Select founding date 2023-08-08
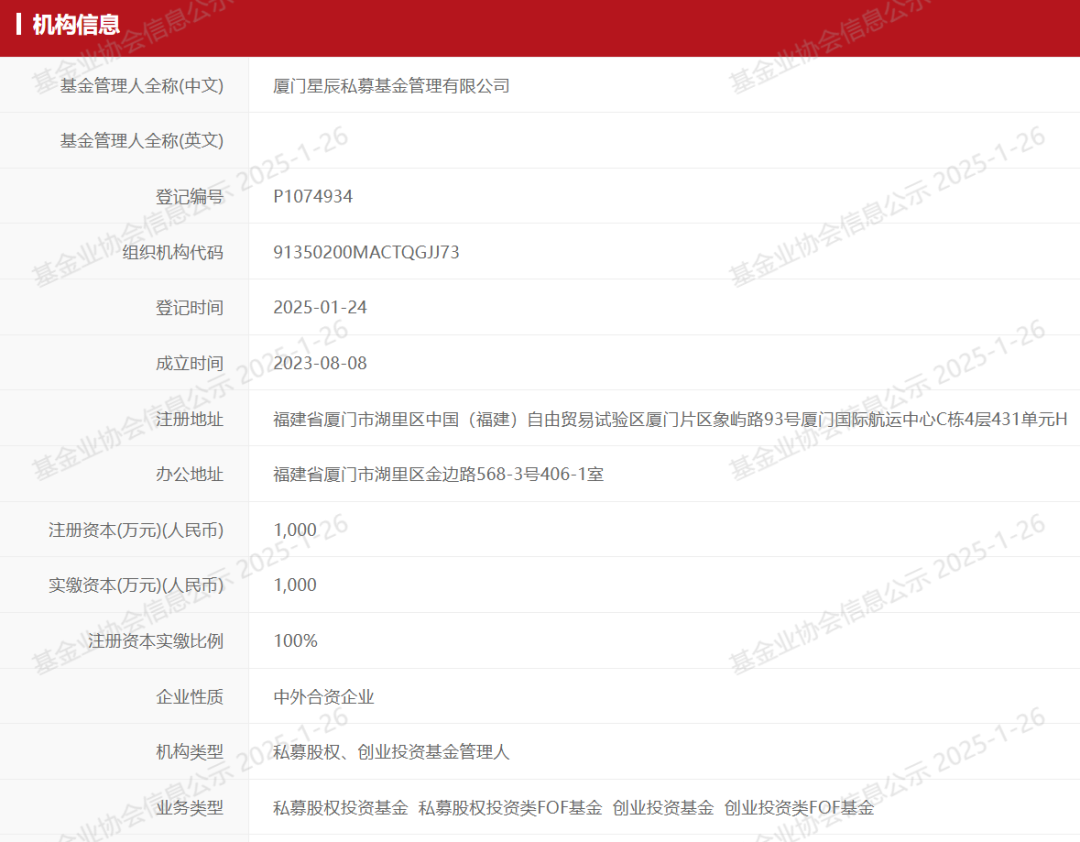The width and height of the screenshot is (1080, 842). tap(320, 363)
